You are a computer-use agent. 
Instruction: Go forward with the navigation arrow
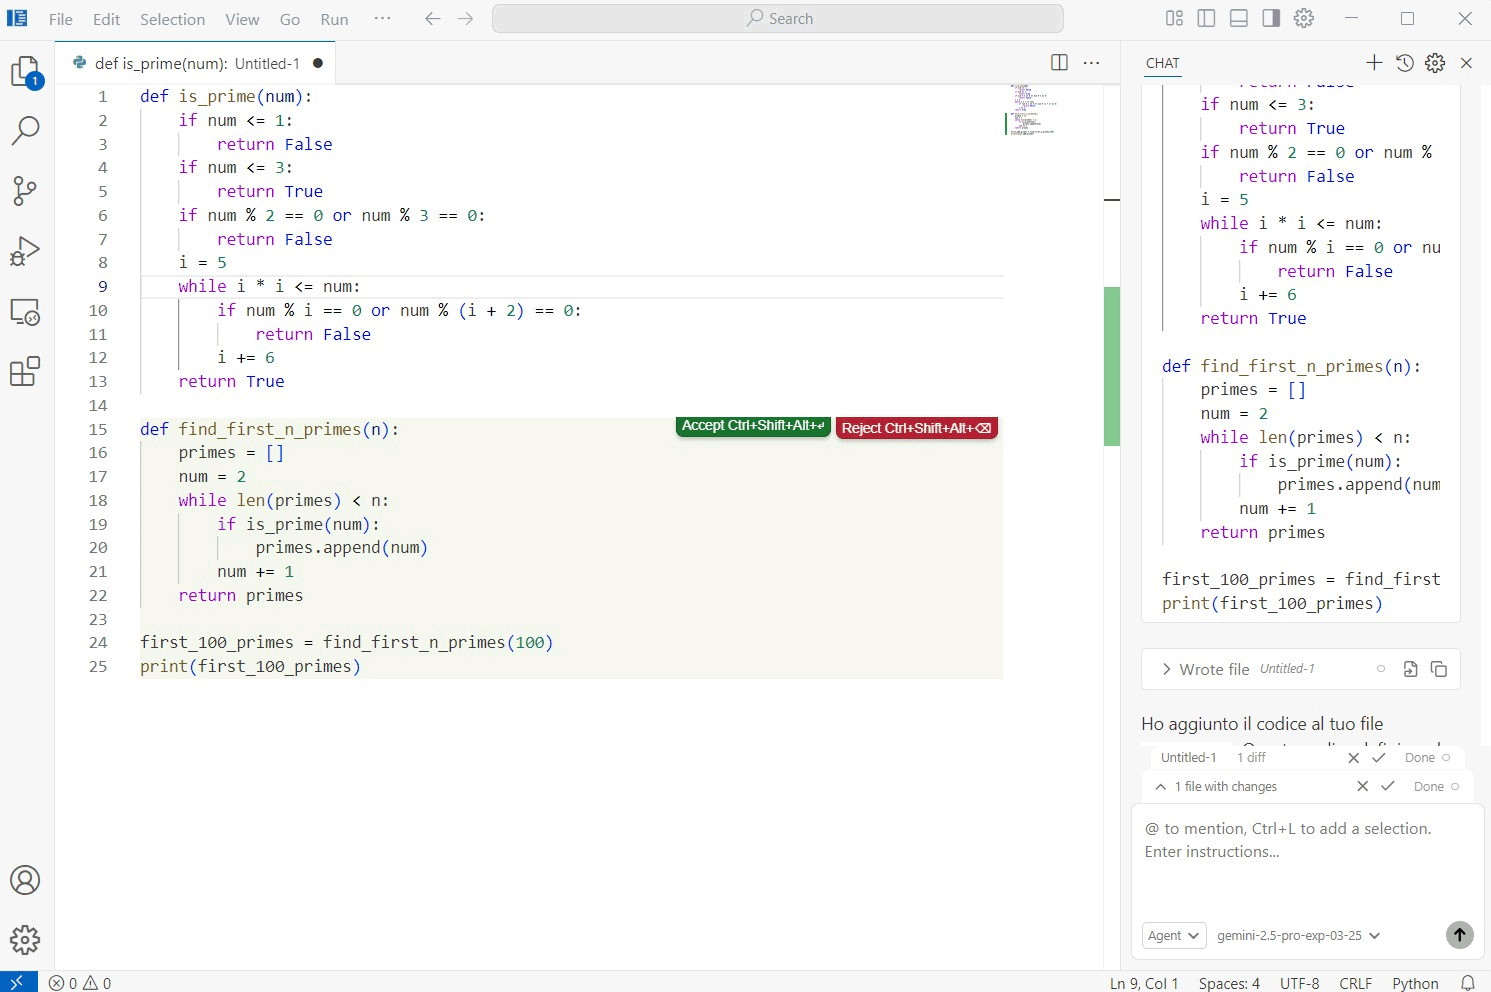[x=466, y=18]
